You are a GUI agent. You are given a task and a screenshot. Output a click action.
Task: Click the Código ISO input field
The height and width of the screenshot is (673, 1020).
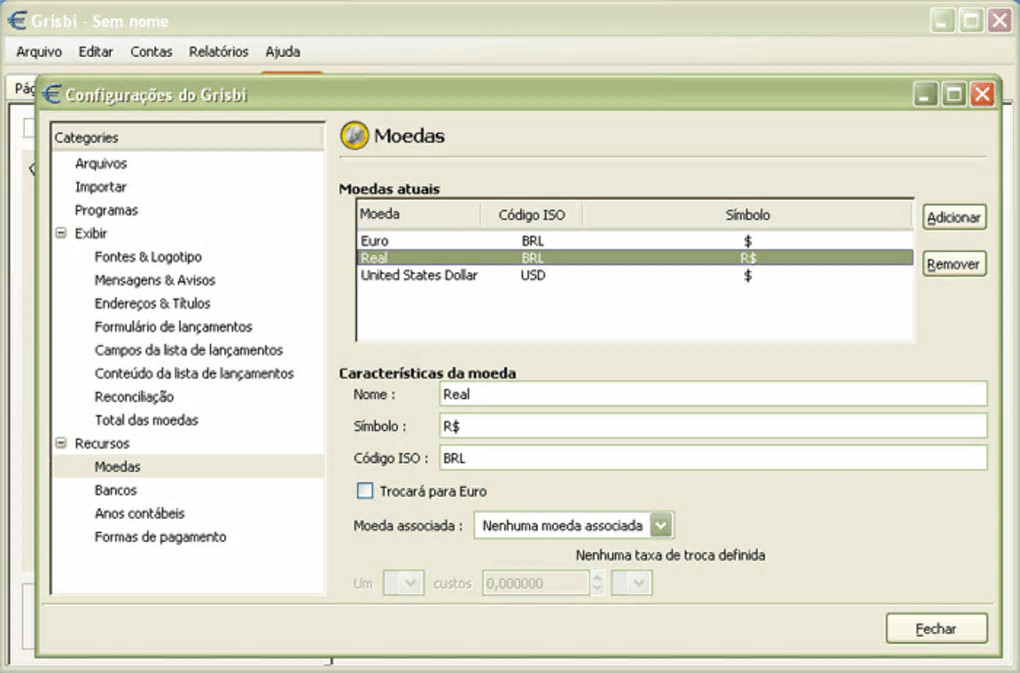pyautogui.click(x=714, y=458)
